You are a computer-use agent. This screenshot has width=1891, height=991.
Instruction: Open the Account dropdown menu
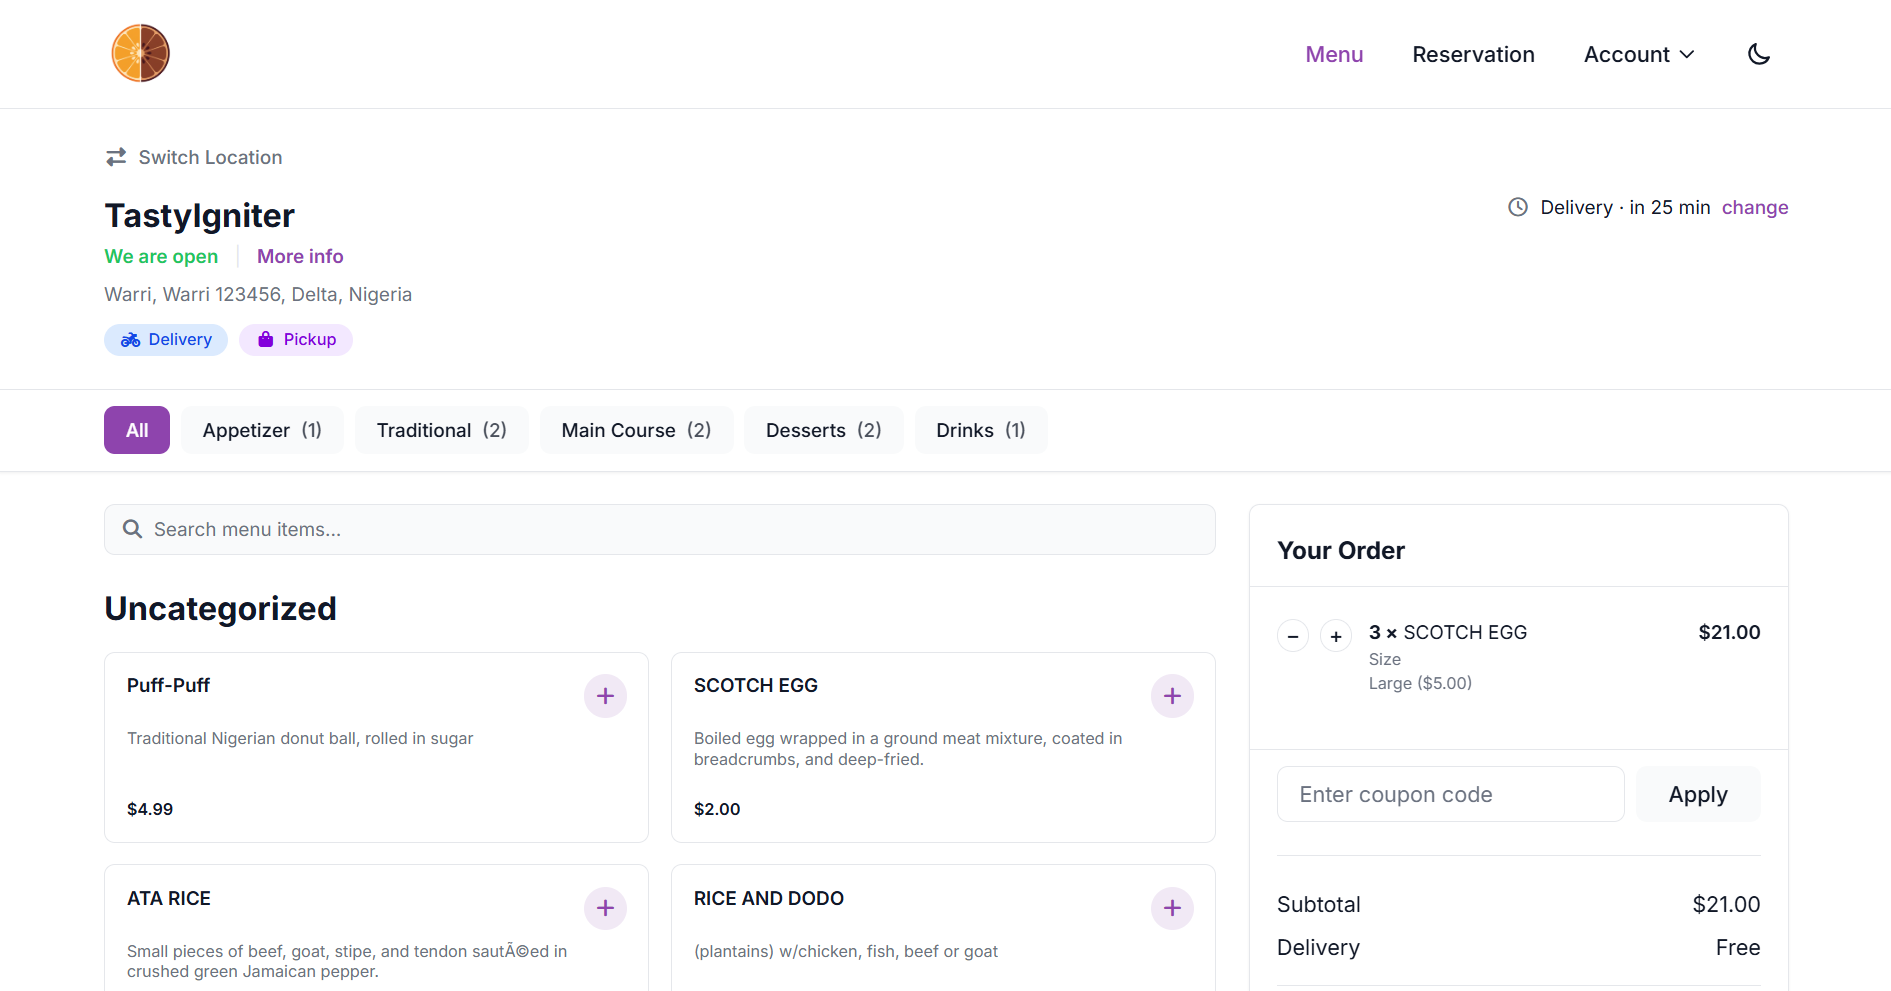point(1638,54)
